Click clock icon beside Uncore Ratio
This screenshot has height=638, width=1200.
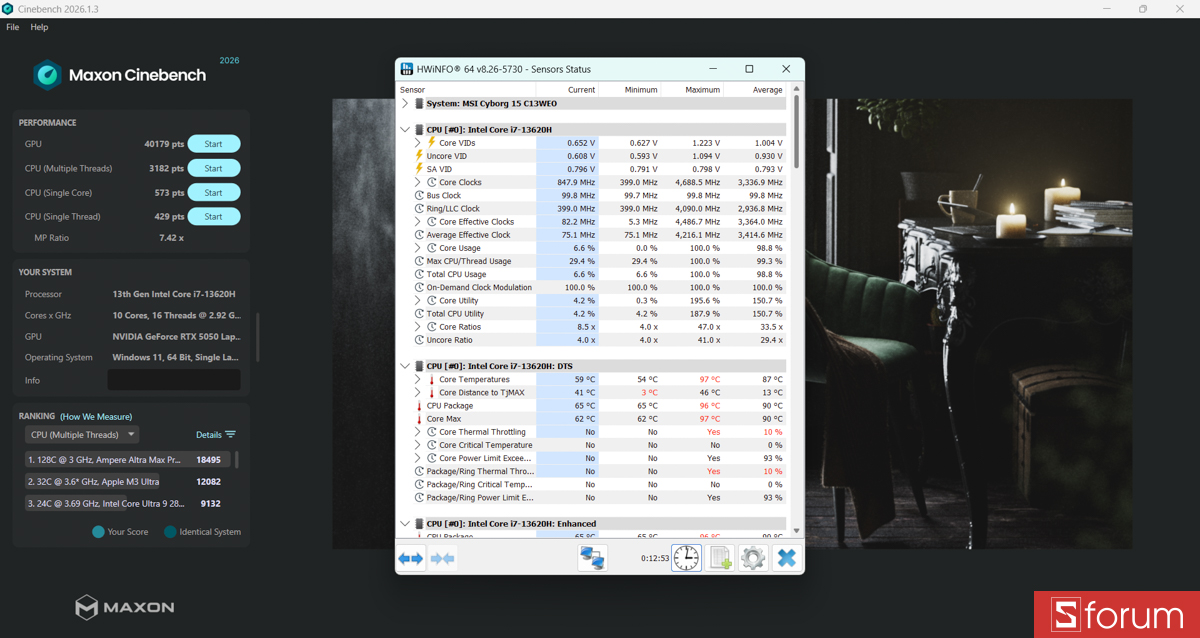click(x=419, y=340)
